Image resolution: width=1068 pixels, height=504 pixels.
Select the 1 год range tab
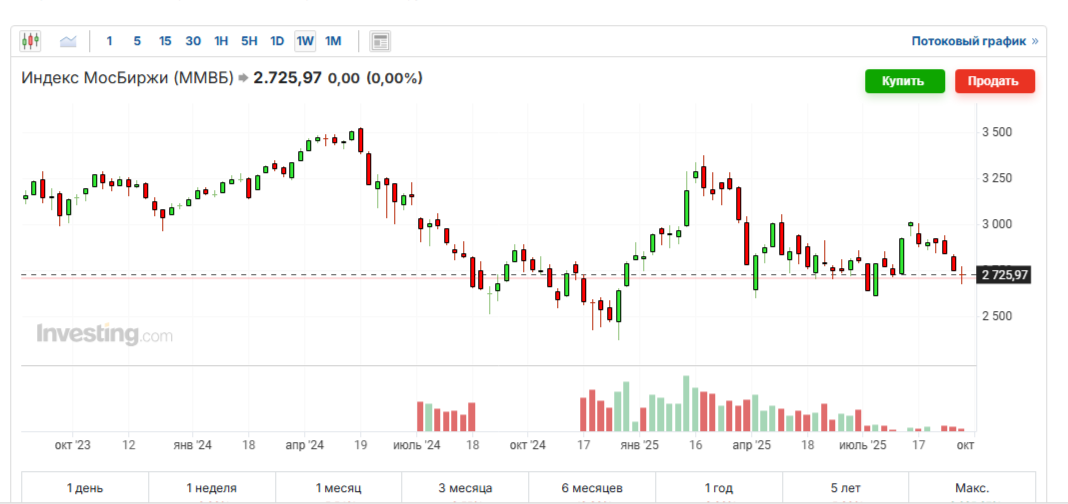[x=719, y=488]
